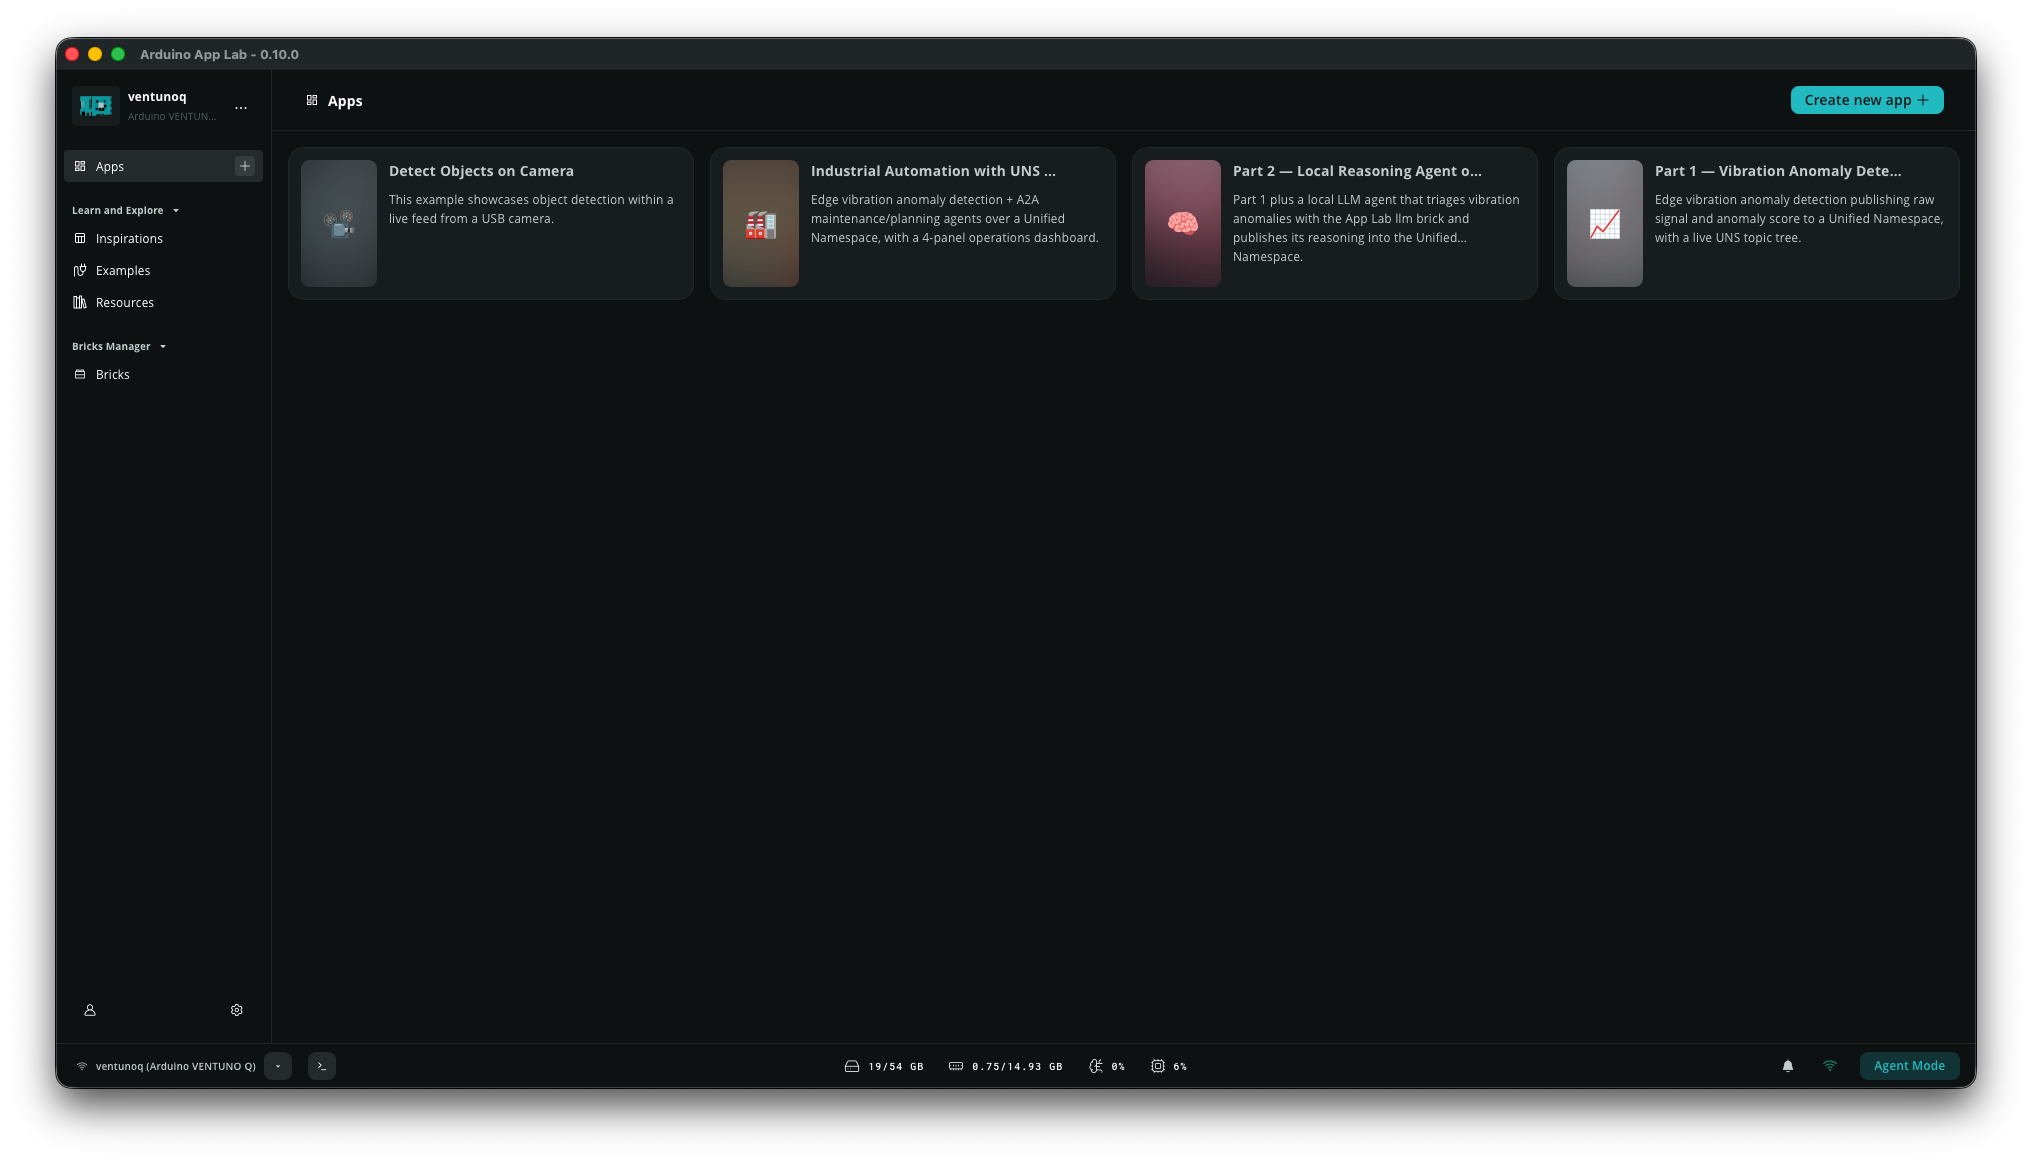Click the 19/54 GB storage readout
The width and height of the screenshot is (2032, 1162).
click(x=896, y=1066)
